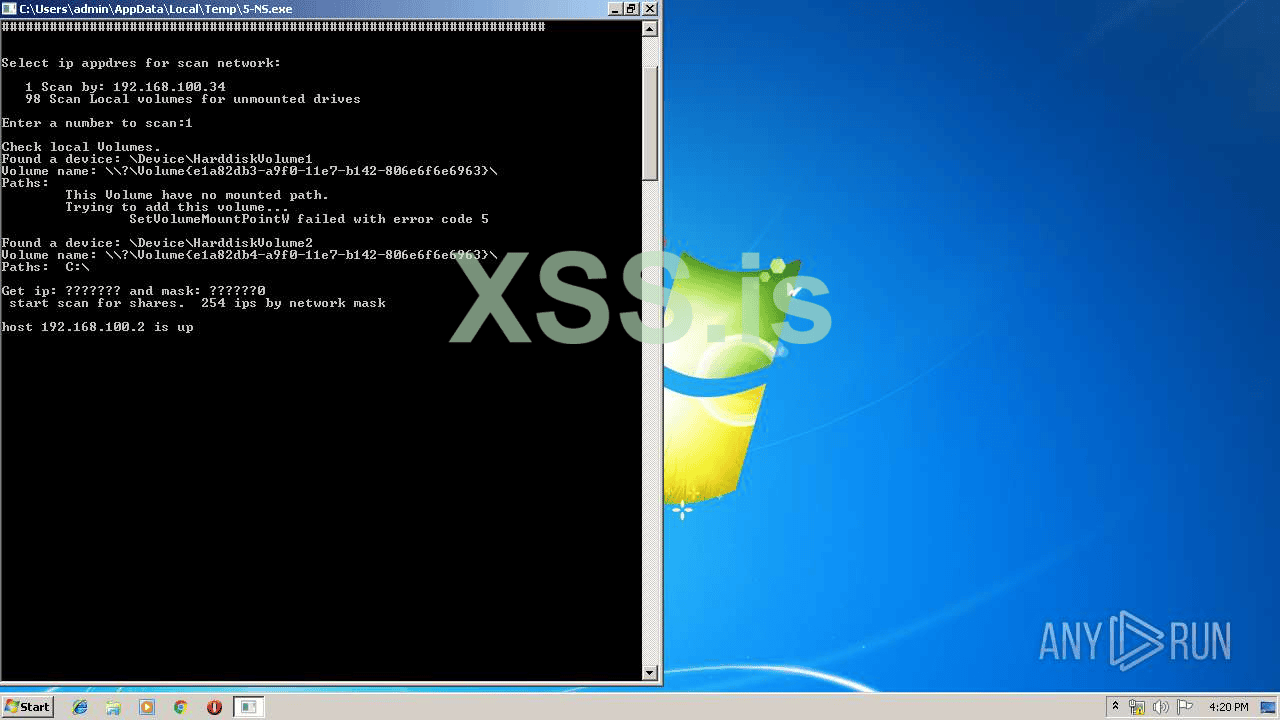The height and width of the screenshot is (720, 1280).
Task: Click volume name line containing "e1a82db4"
Action: click(x=249, y=255)
